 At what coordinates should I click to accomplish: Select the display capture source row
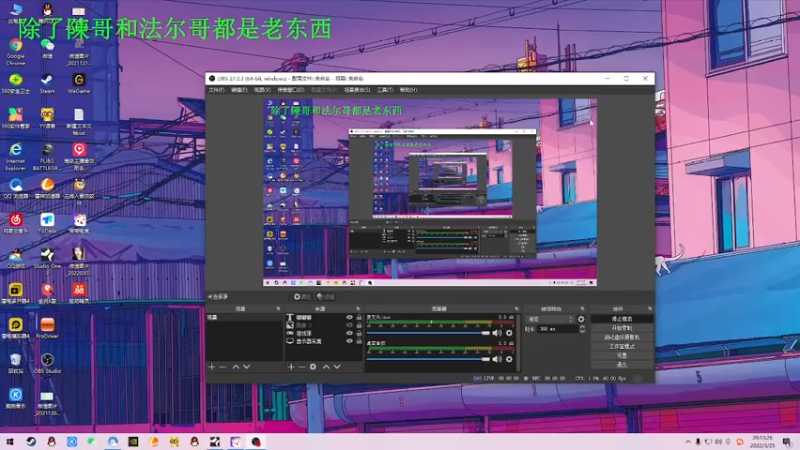(323, 341)
